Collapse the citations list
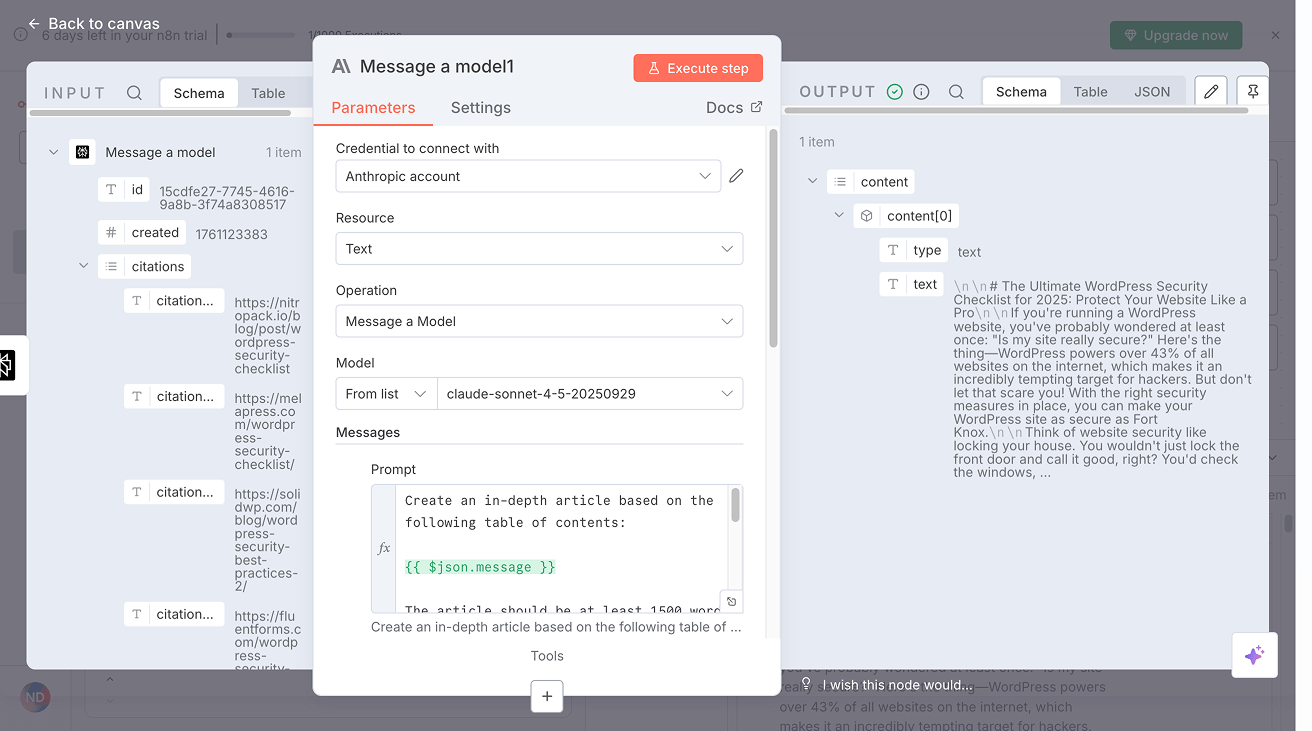This screenshot has width=1312, height=731. [83, 266]
